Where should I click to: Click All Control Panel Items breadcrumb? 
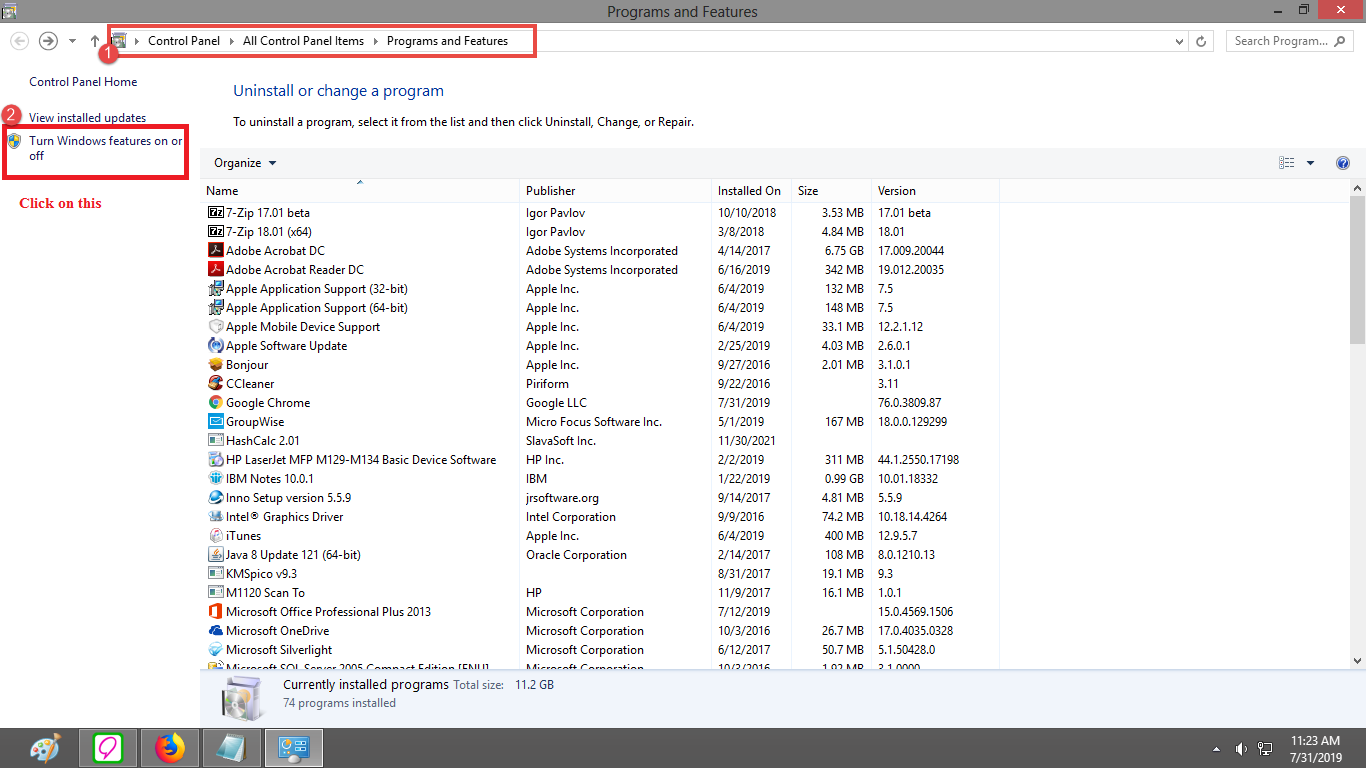(x=304, y=41)
